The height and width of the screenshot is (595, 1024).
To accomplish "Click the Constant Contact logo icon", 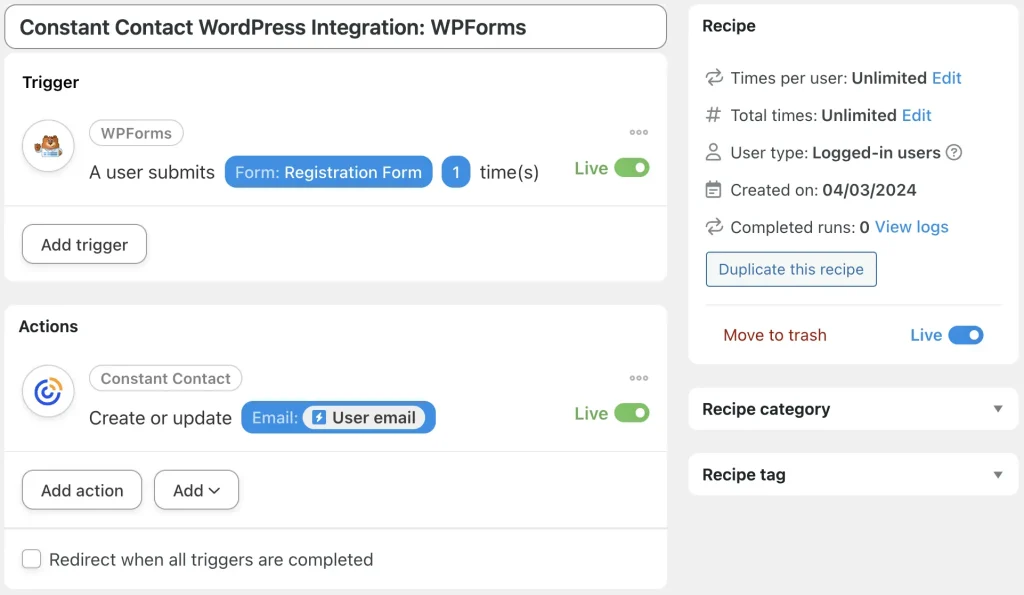I will [x=47, y=392].
